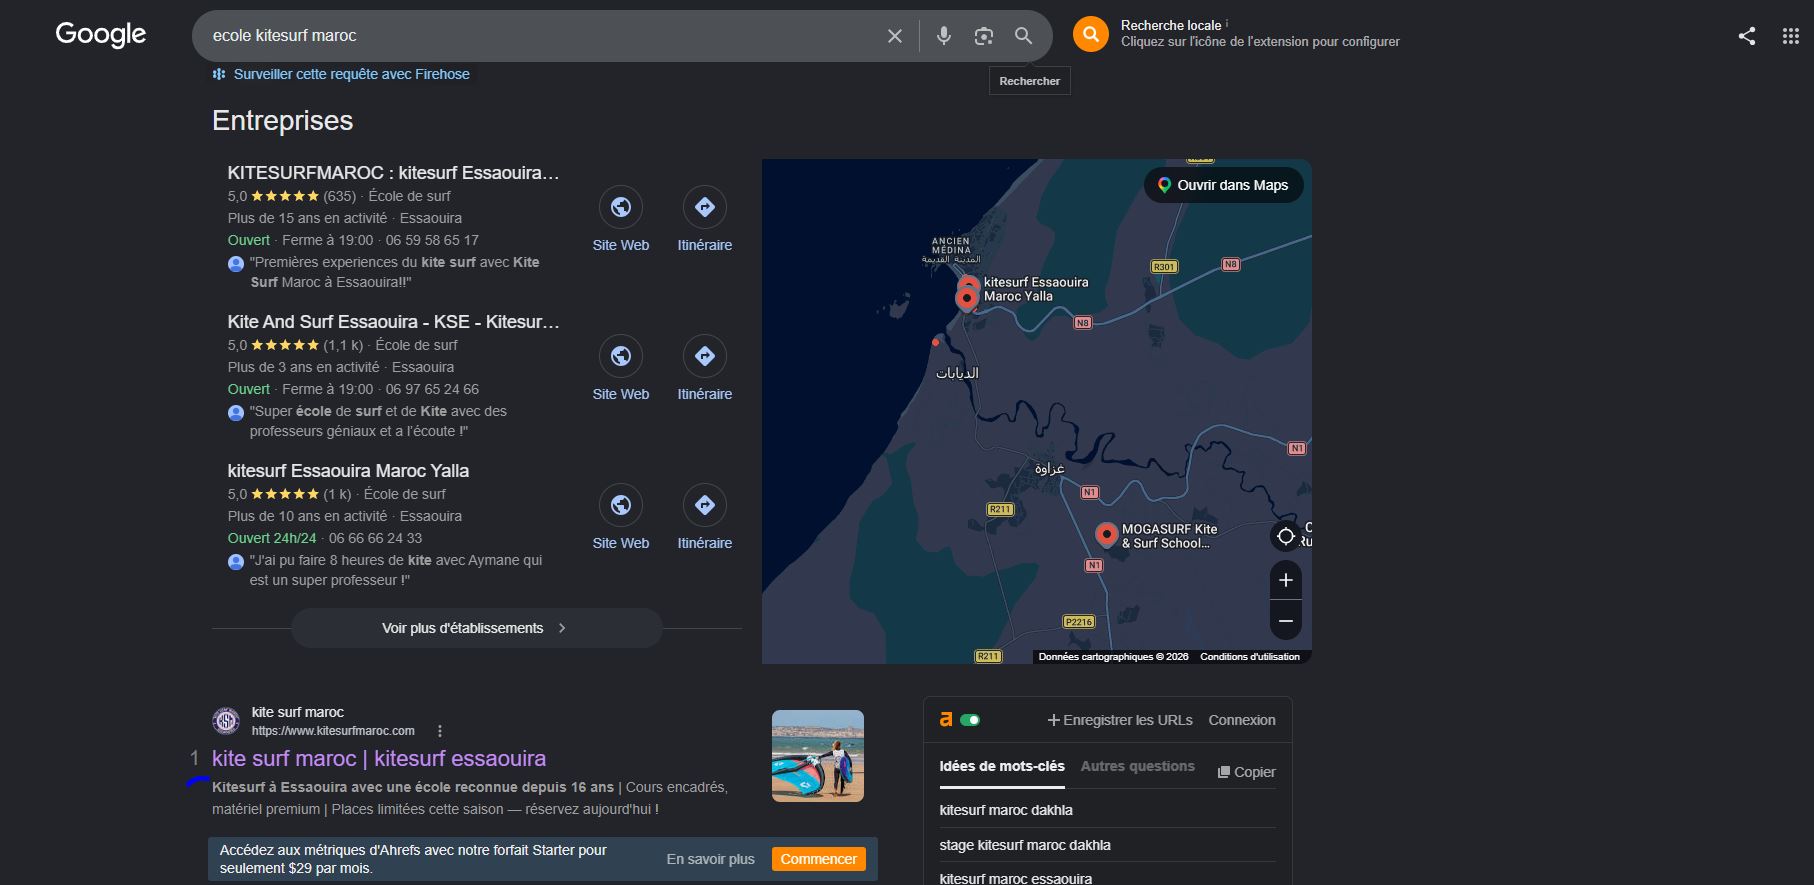Open the three-dot menu beside kitesurfmaroc.com URL
This screenshot has width=1814, height=885.
[x=440, y=731]
